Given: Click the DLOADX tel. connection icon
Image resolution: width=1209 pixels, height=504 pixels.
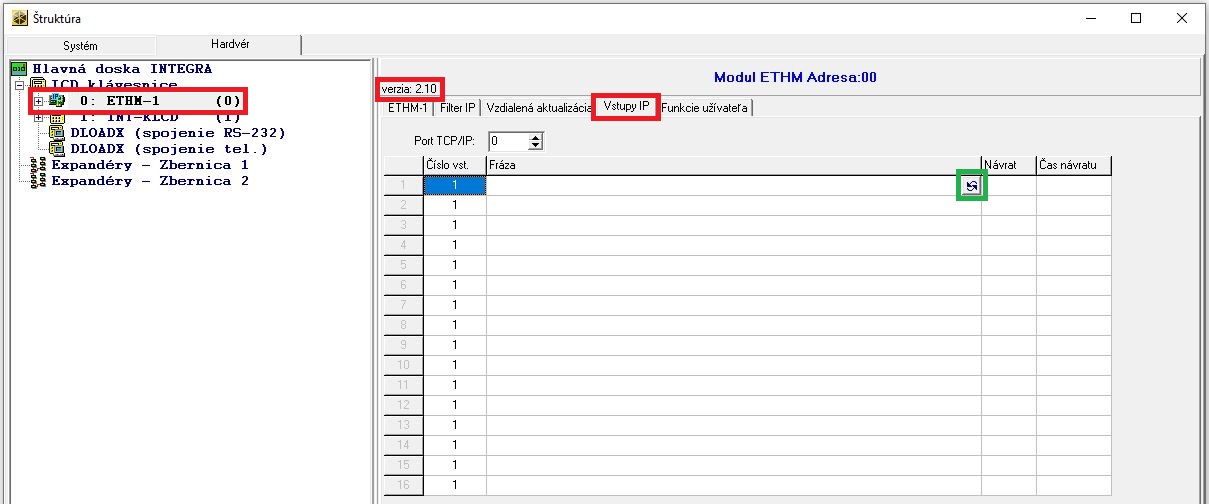Looking at the screenshot, I should 57,149.
